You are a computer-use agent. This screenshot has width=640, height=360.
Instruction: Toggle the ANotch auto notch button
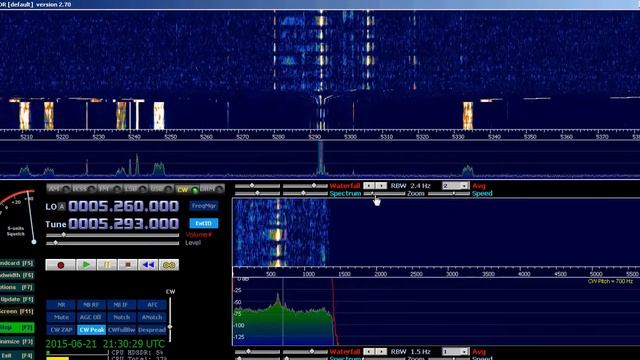point(152,317)
